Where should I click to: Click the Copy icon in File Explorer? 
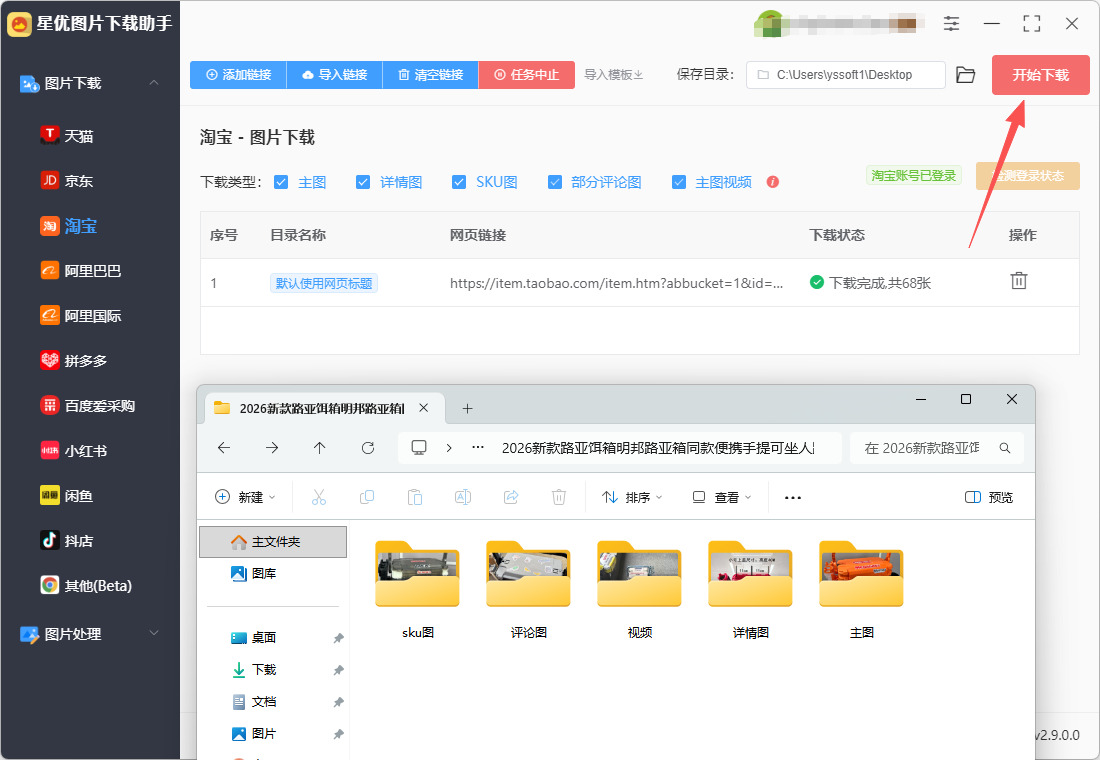[x=367, y=497]
